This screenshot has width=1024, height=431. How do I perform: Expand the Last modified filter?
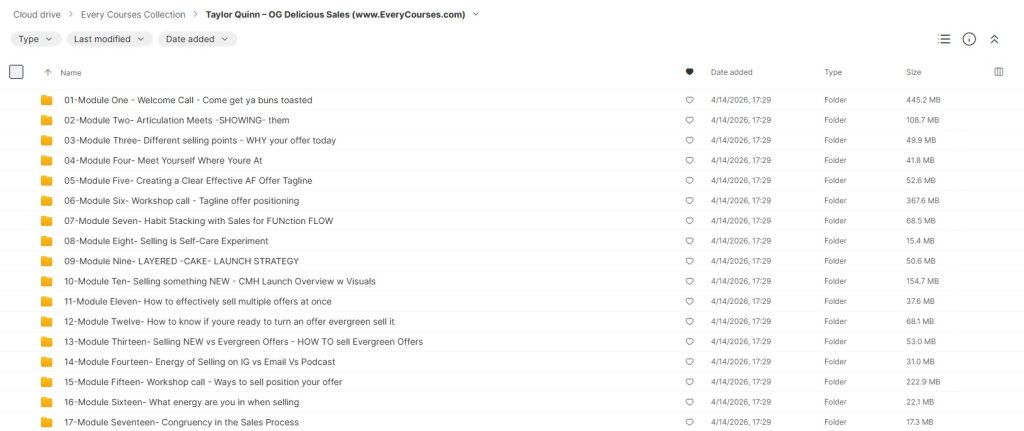click(110, 39)
